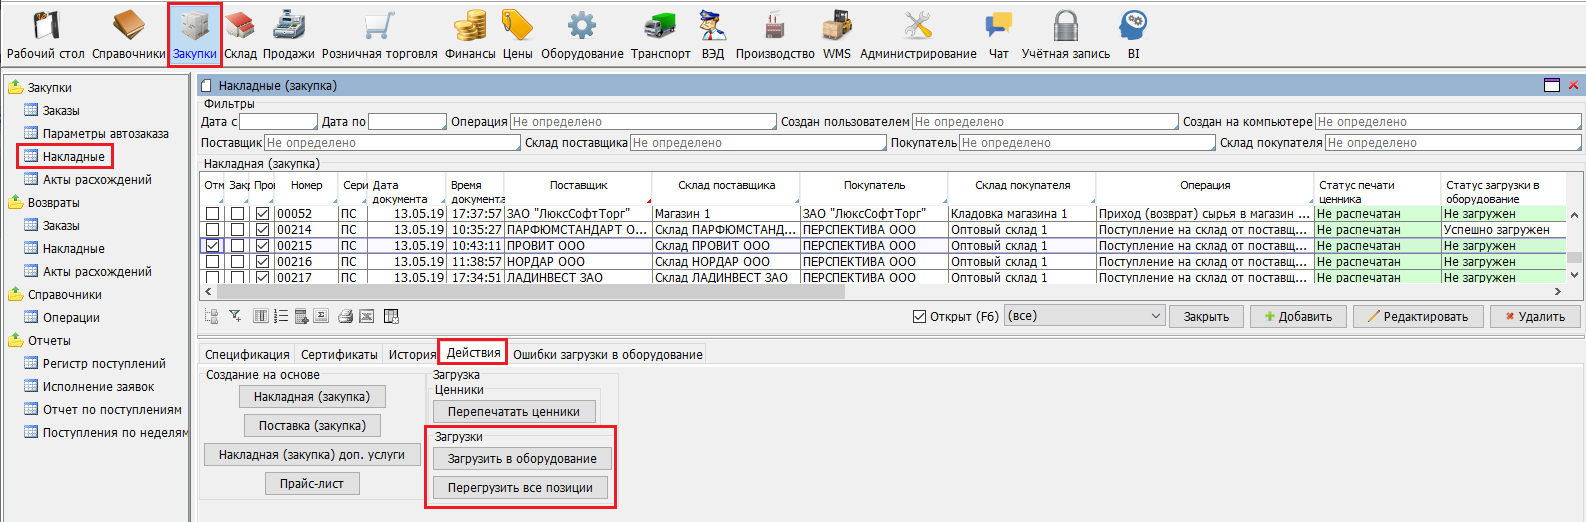The height and width of the screenshot is (522, 1586).
Task: Click the sum (Σ) totals icon
Action: [x=321, y=316]
